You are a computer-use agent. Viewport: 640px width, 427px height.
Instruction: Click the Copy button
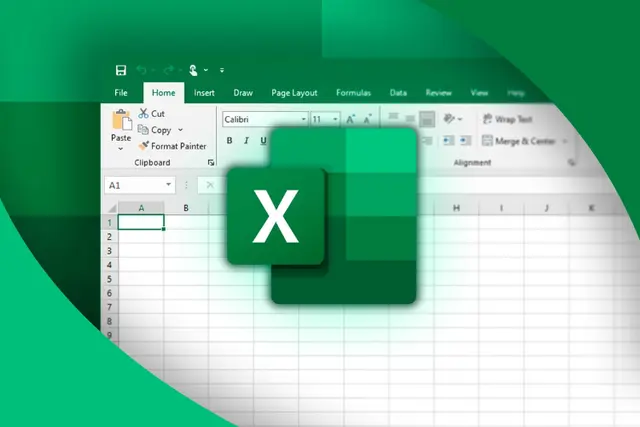[x=155, y=130]
